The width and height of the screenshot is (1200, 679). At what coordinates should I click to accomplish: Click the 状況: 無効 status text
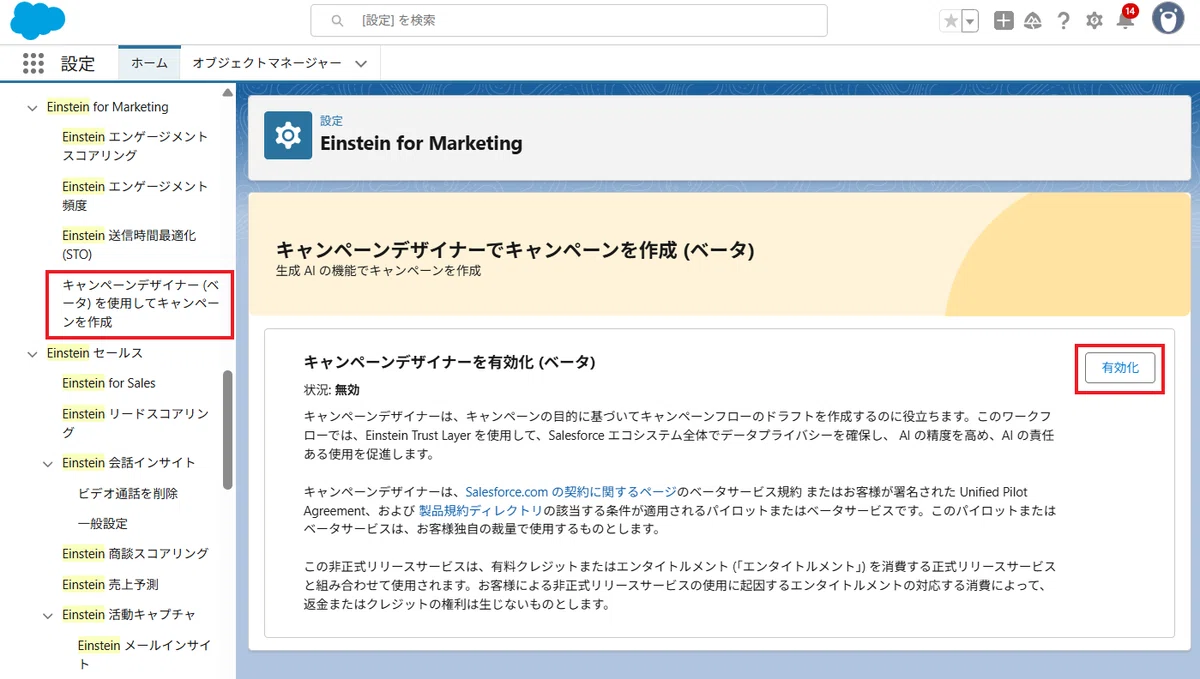click(x=331, y=390)
